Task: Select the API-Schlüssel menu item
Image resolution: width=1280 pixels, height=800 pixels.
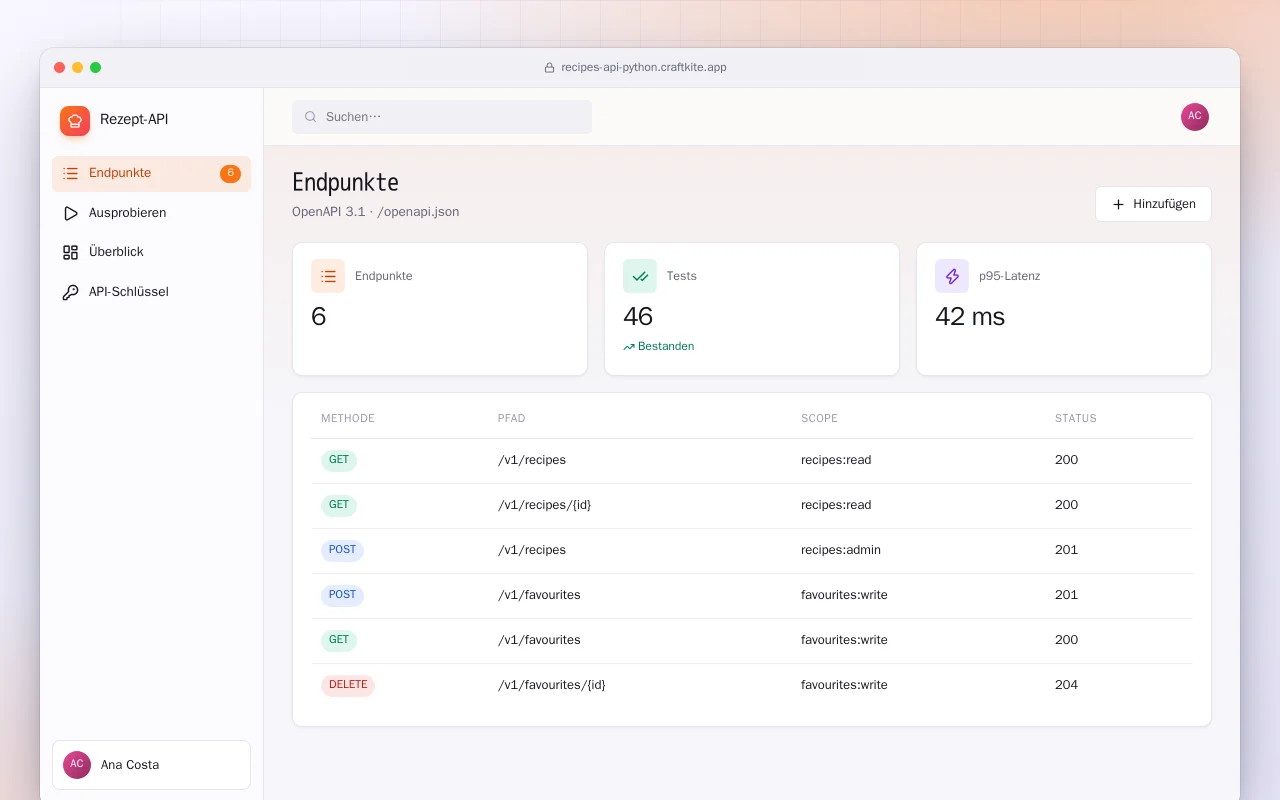Action: click(x=151, y=292)
